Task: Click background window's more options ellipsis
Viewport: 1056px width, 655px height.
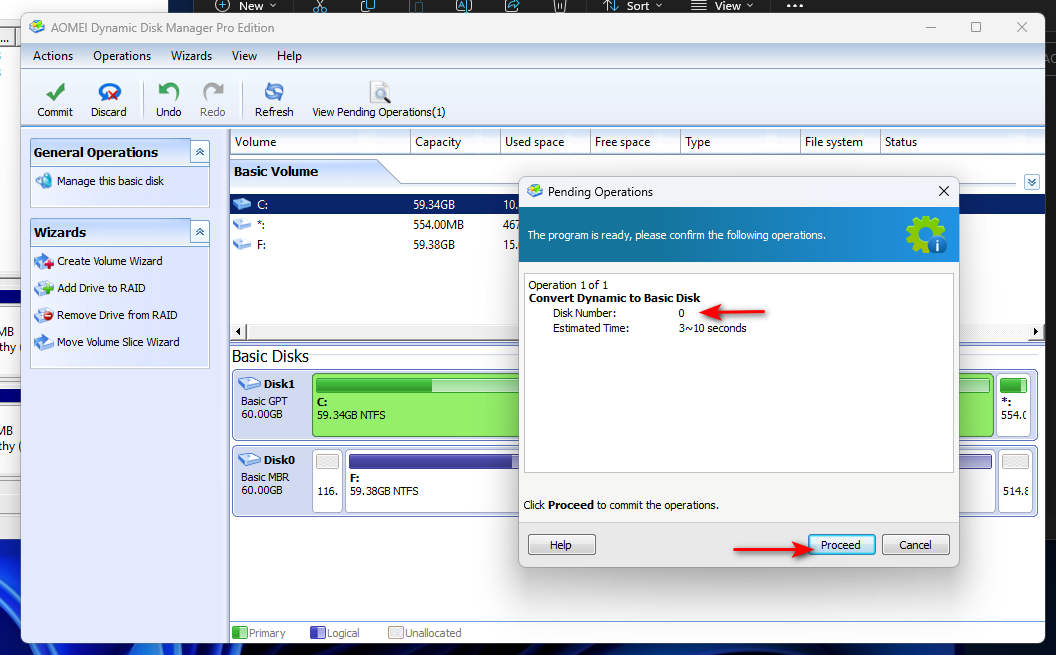Action: click(x=795, y=6)
